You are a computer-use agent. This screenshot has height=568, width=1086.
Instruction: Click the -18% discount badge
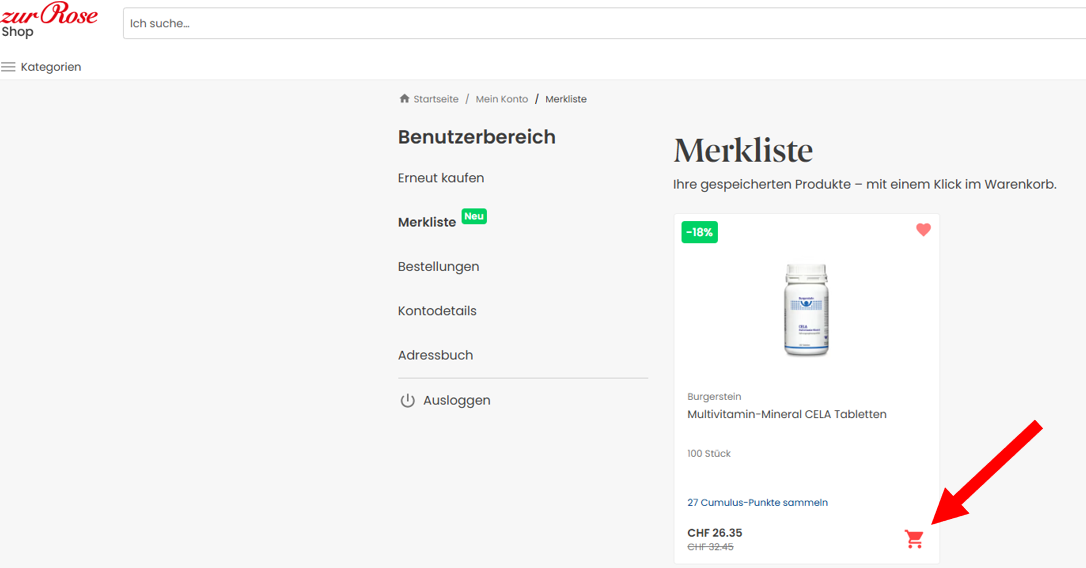point(700,232)
